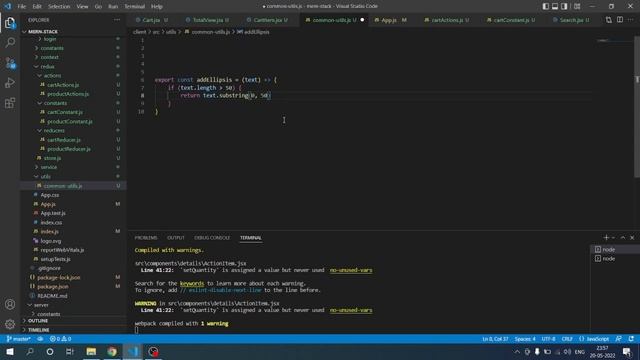
Task: Click the first no-unused-vars link in the terminal
Action: pyautogui.click(x=351, y=270)
